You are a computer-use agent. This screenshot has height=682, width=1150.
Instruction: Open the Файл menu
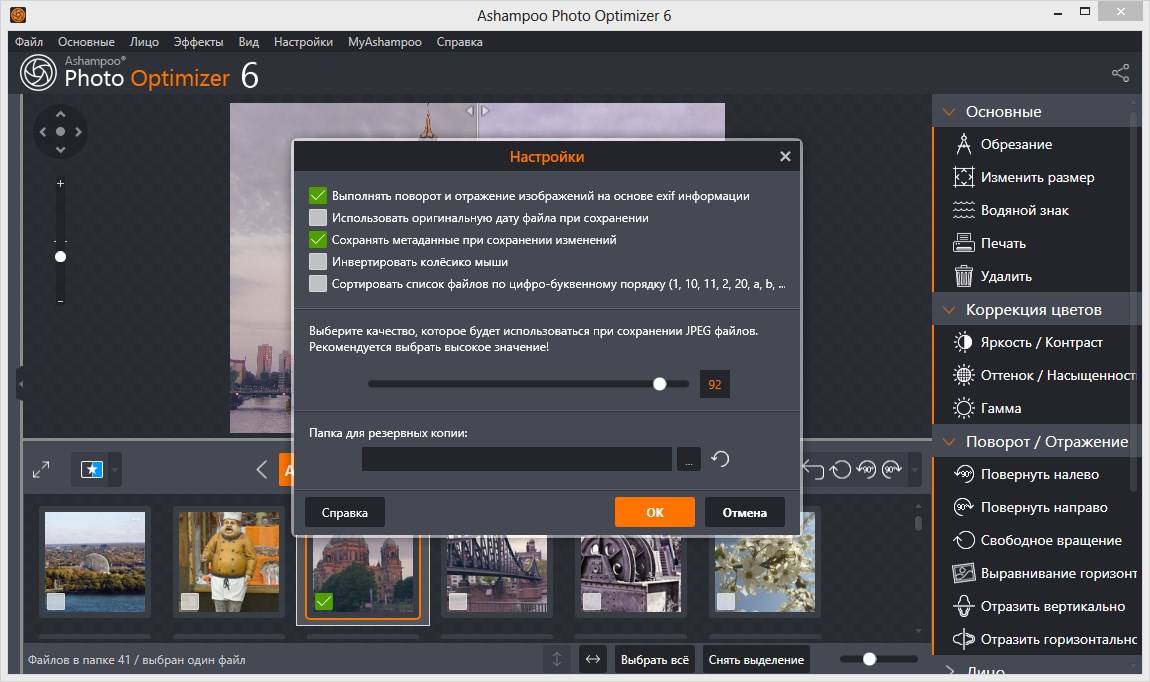[x=29, y=42]
